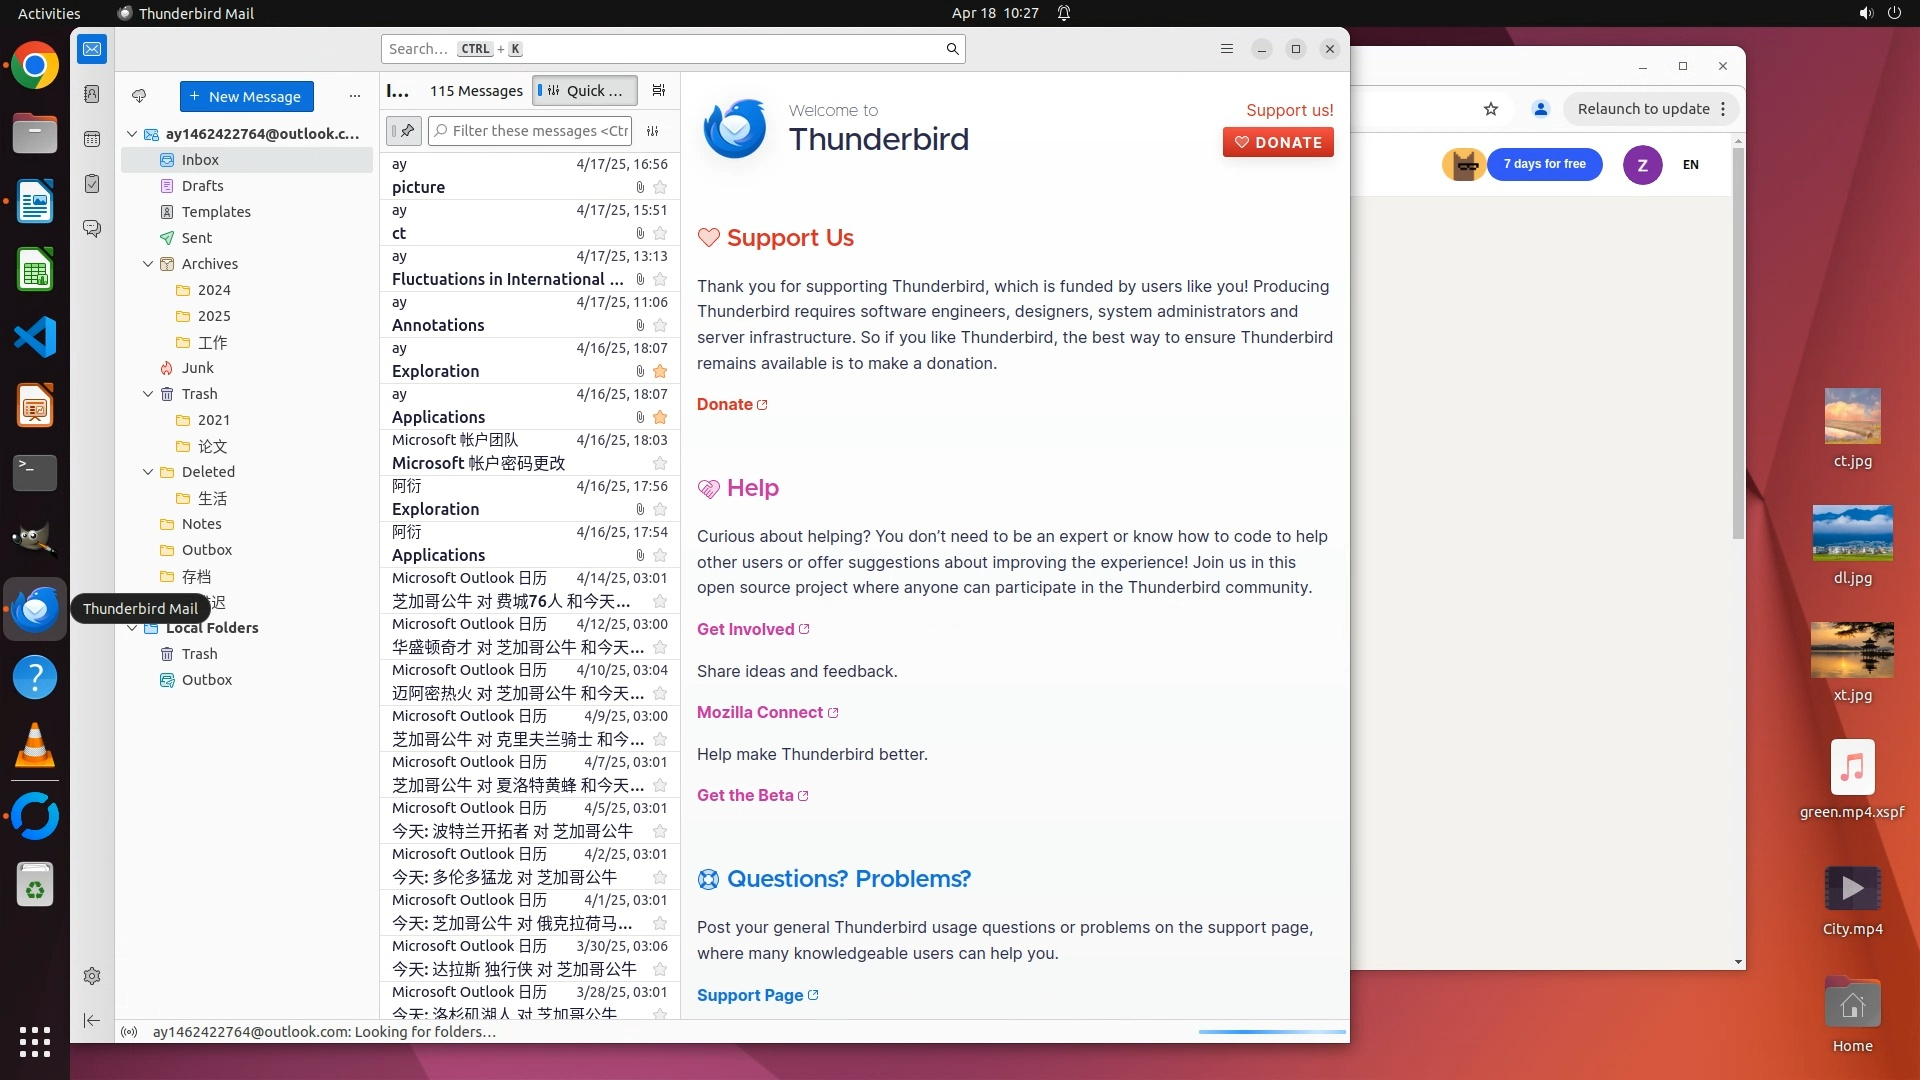Open the Thunderbird hamburger app menu

1227,49
